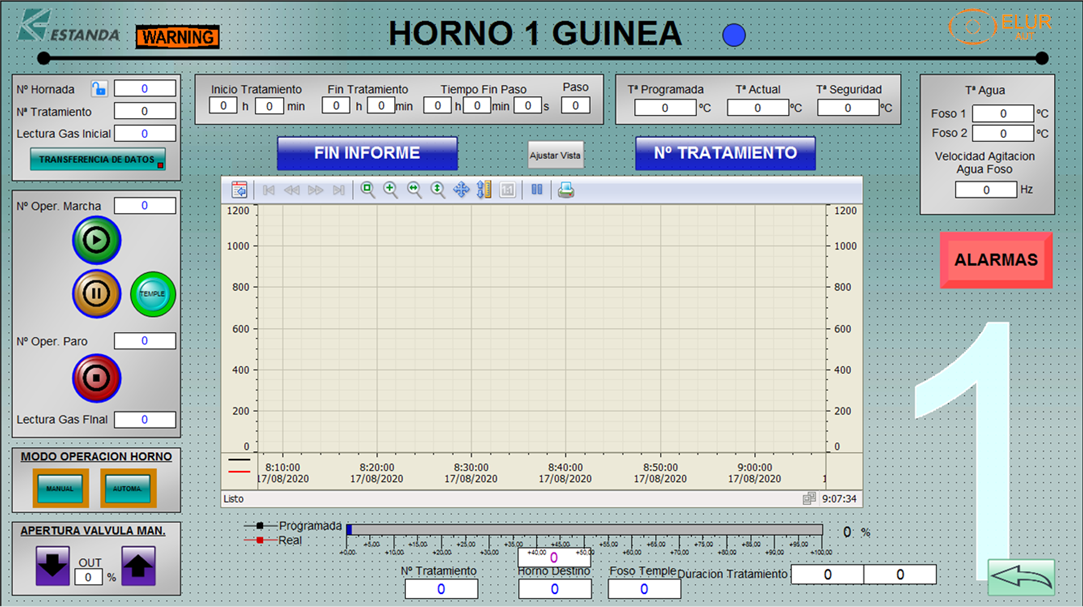
Task: Print the trend chart
Action: pyautogui.click(x=566, y=190)
